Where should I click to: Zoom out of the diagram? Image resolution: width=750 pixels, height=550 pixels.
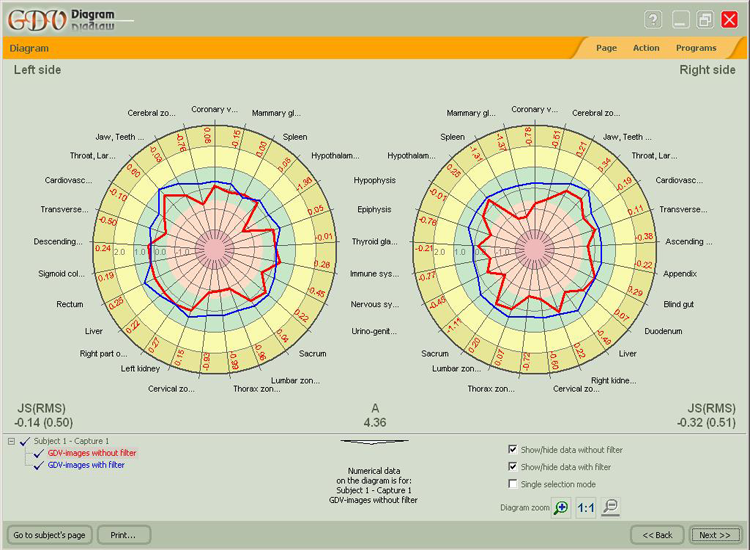(x=611, y=508)
